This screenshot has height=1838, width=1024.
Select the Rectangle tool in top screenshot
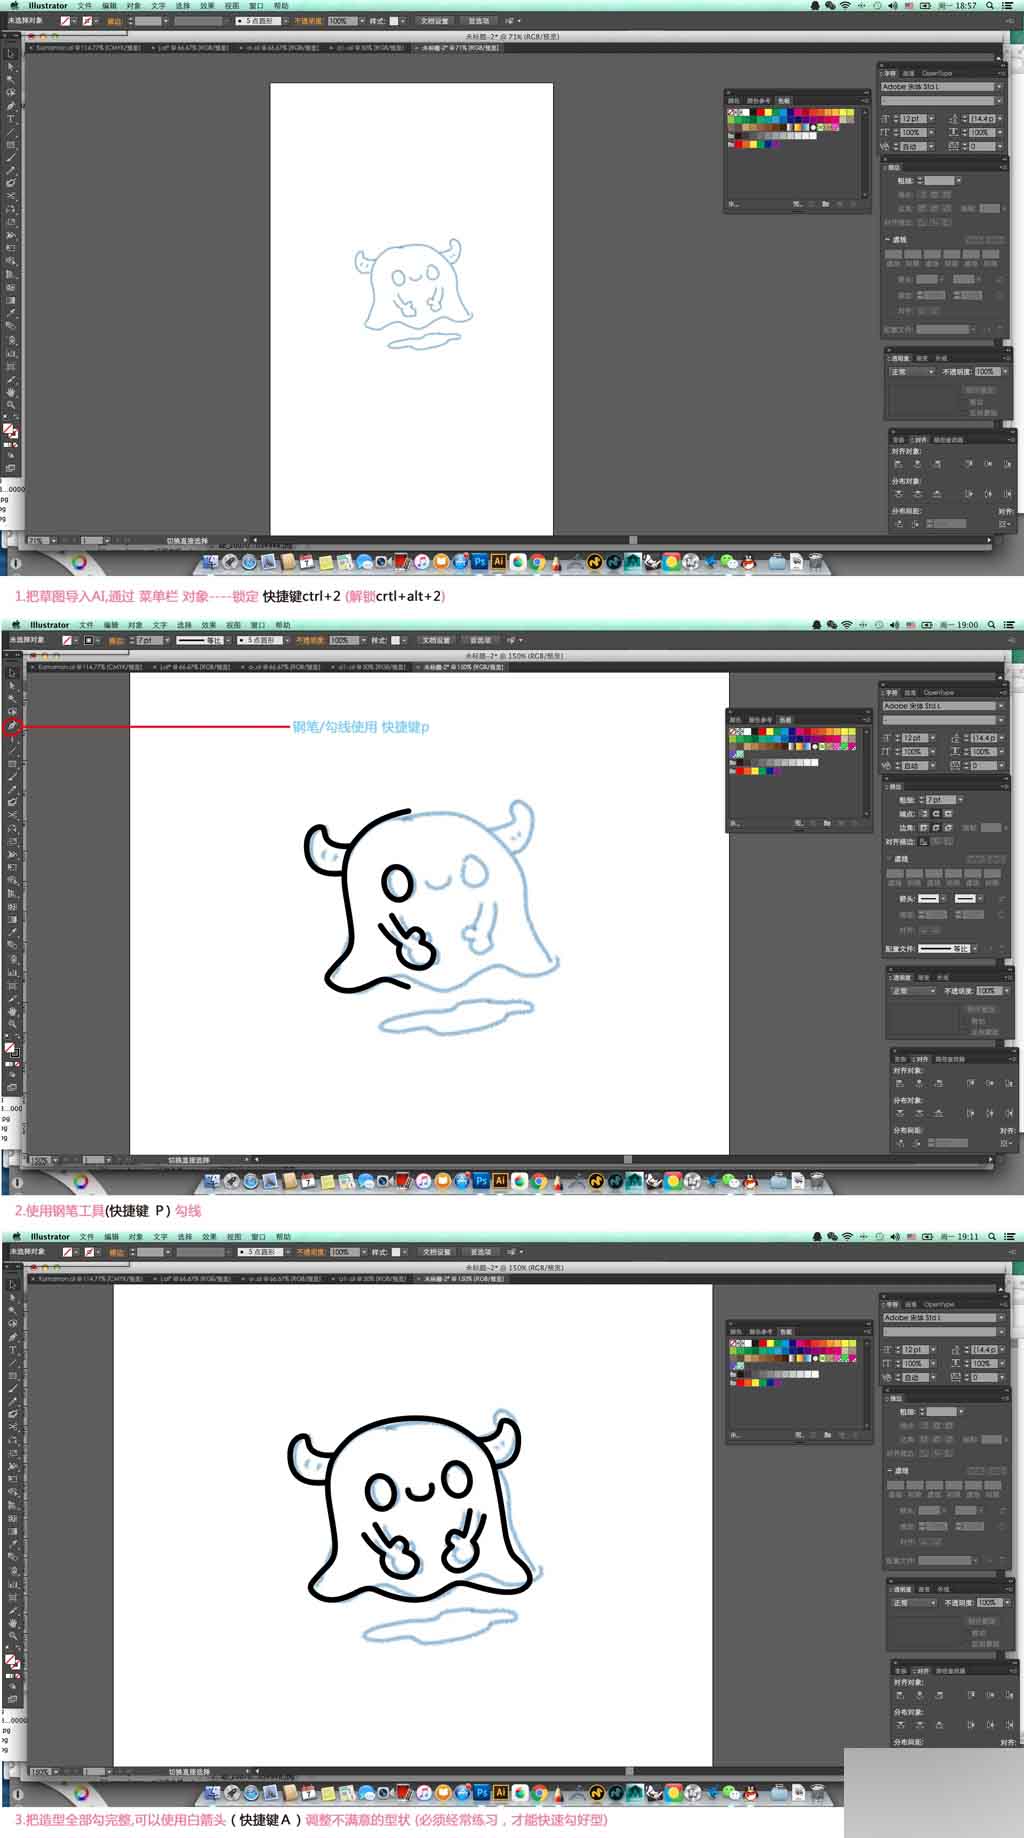click(12, 145)
